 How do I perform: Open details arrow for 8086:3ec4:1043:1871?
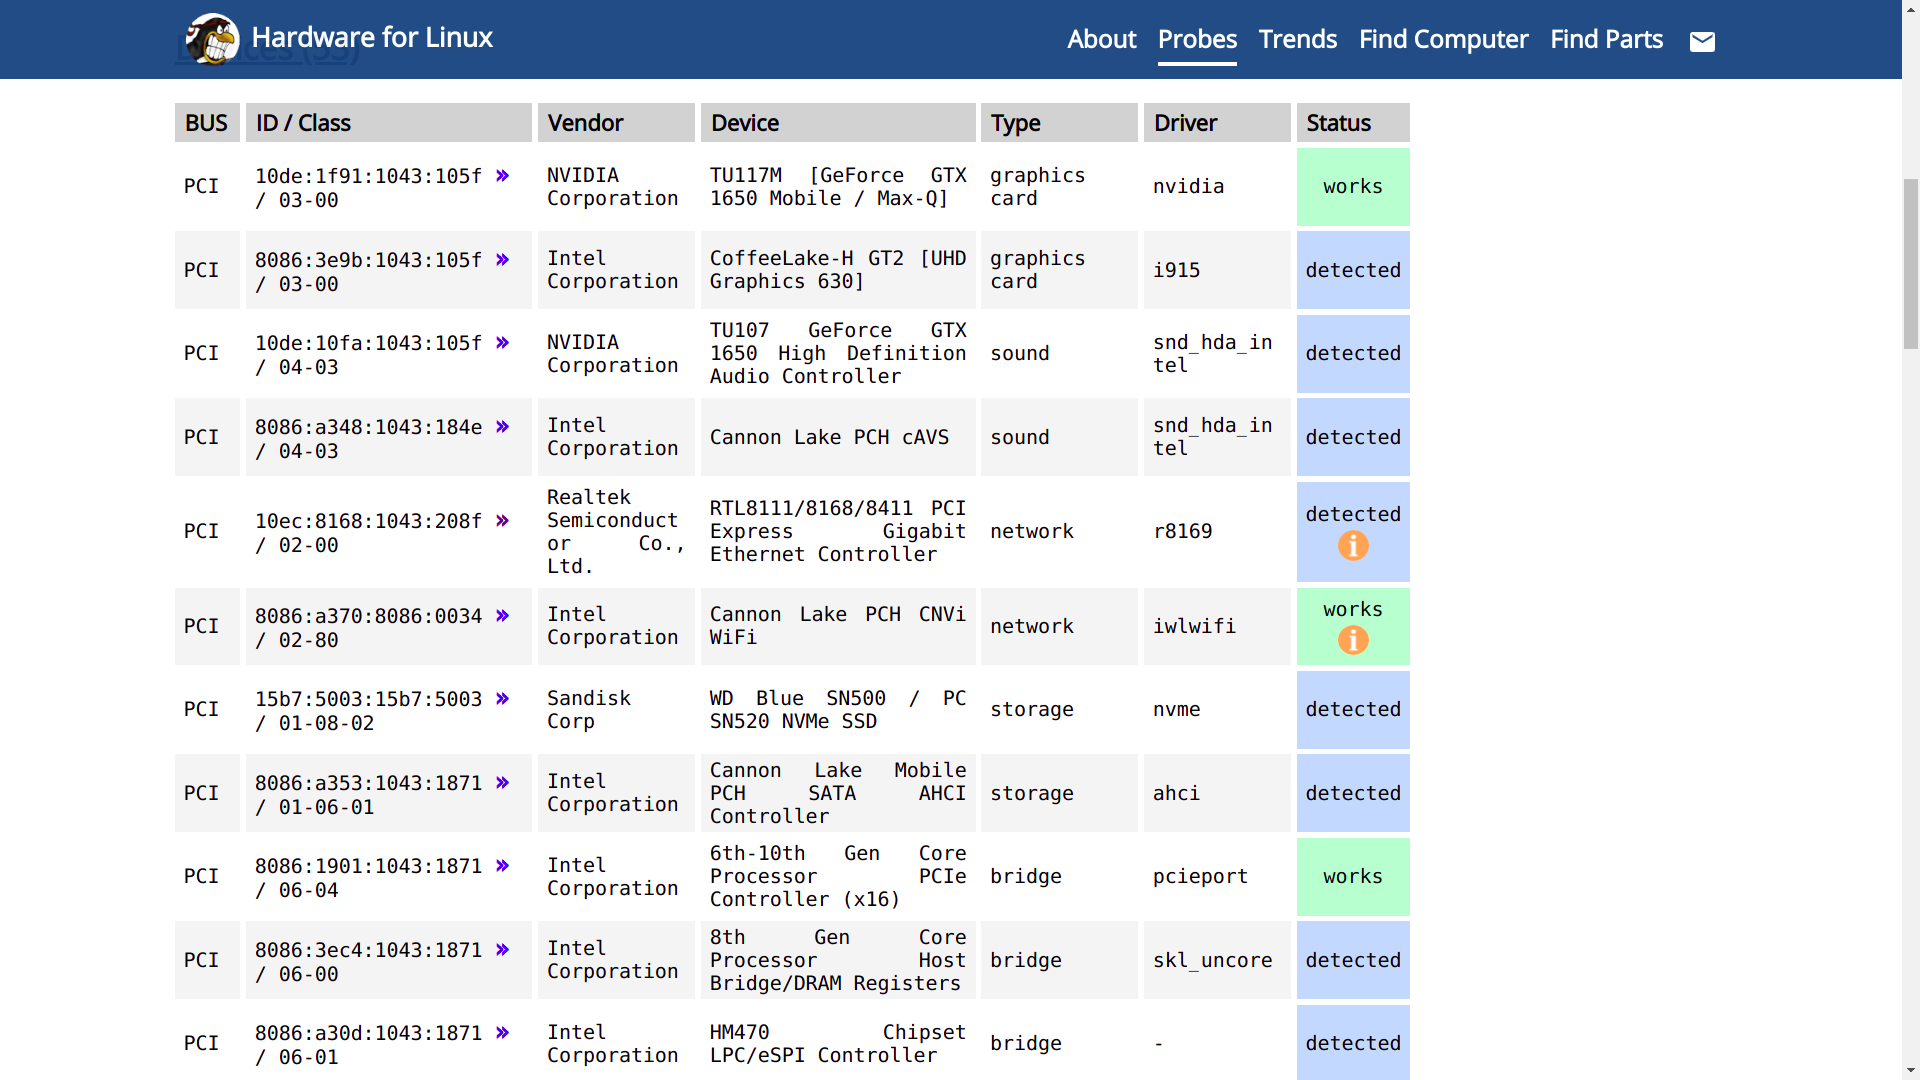503,950
